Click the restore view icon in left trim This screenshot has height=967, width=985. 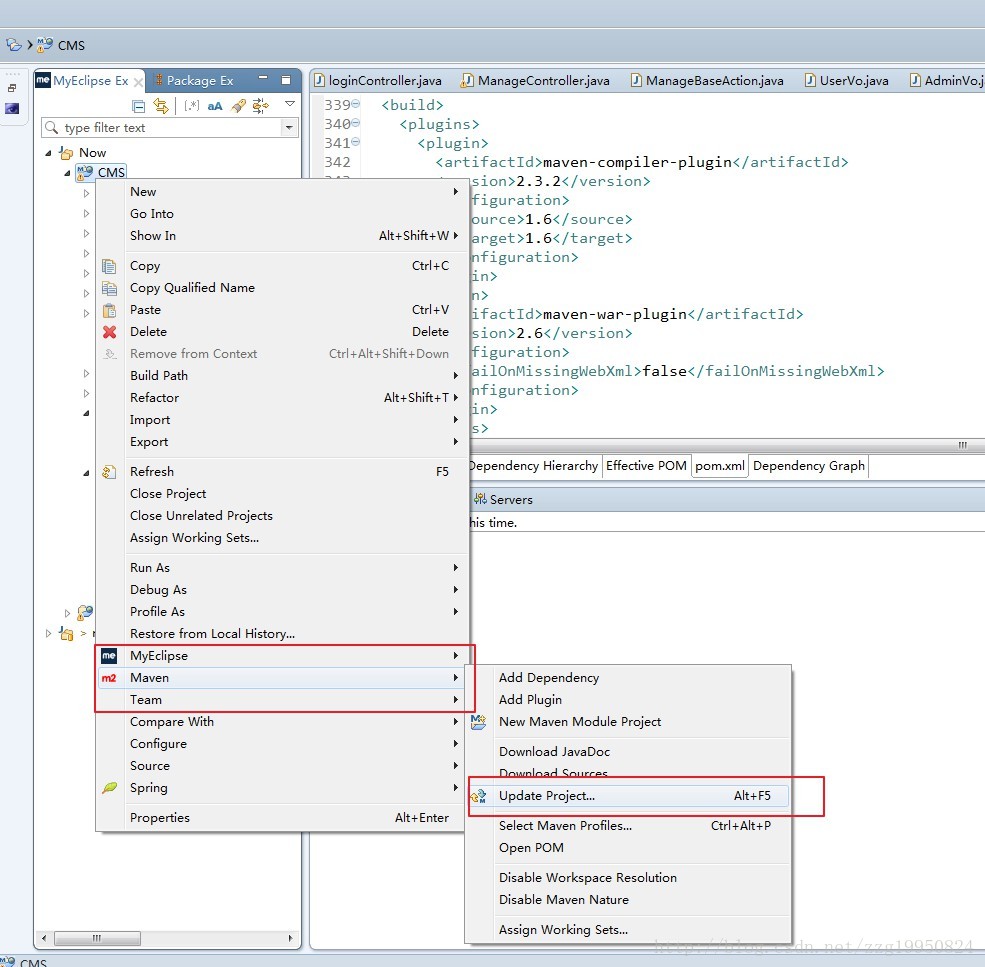click(12, 88)
